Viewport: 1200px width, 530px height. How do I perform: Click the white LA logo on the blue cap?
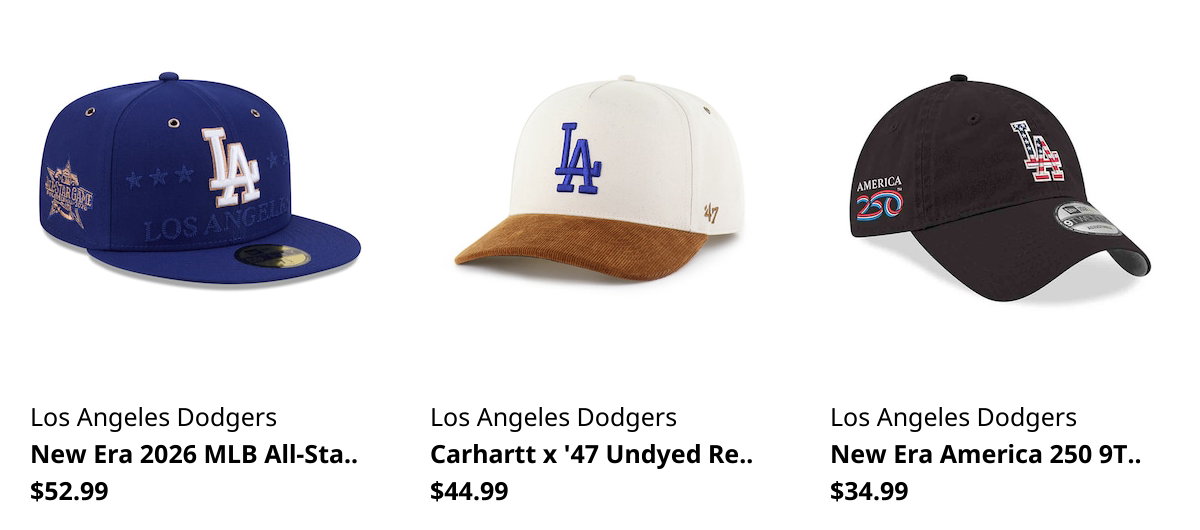point(231,166)
